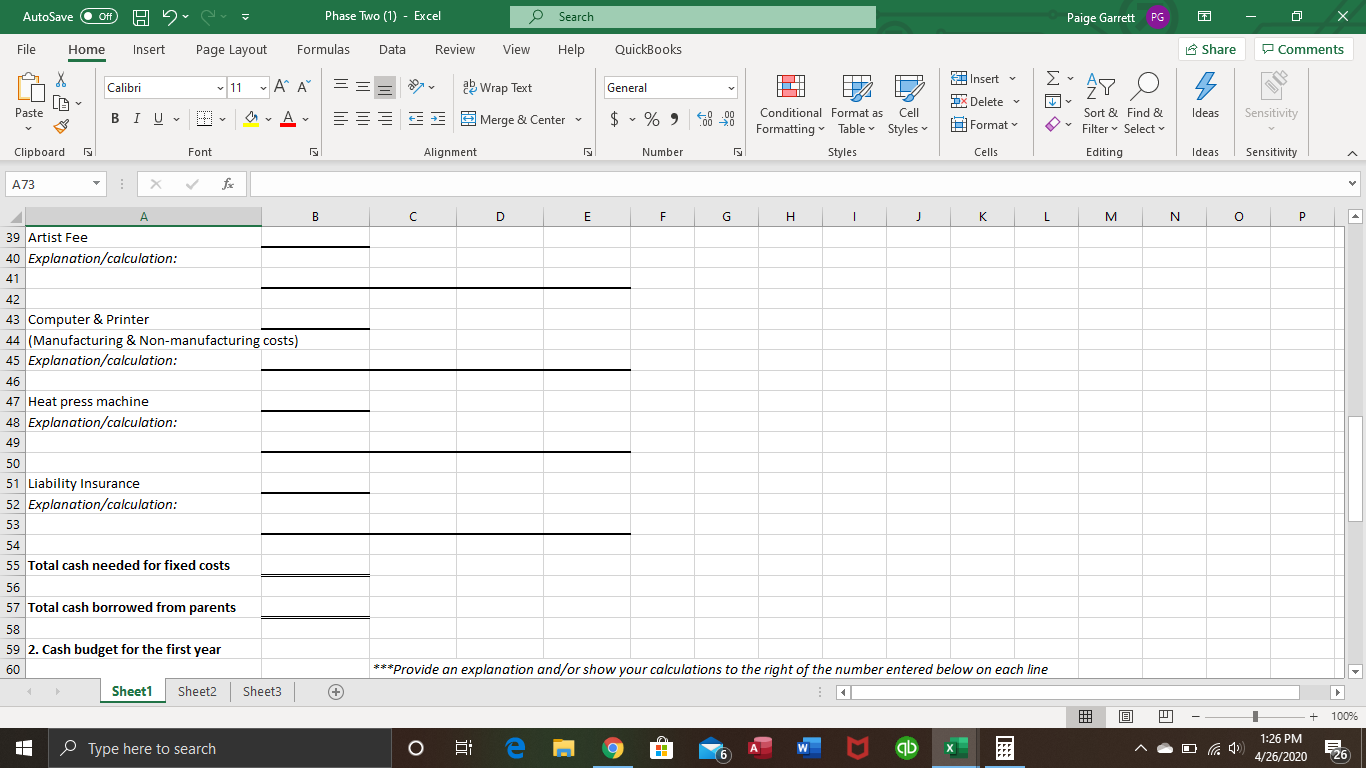Click the Center align icon
1366x768 pixels.
pyautogui.click(x=362, y=119)
